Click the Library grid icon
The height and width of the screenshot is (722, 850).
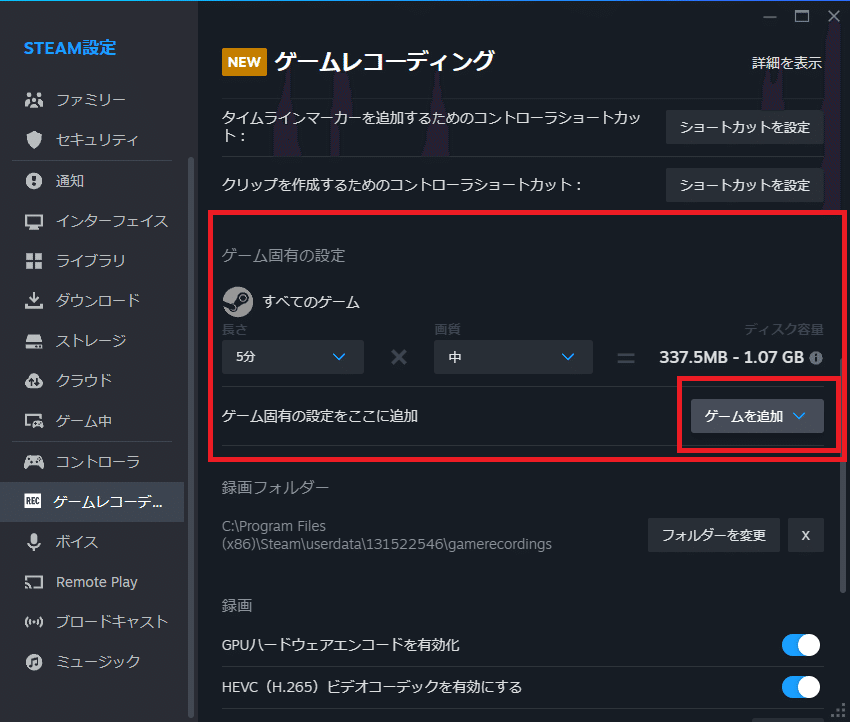pos(34,261)
